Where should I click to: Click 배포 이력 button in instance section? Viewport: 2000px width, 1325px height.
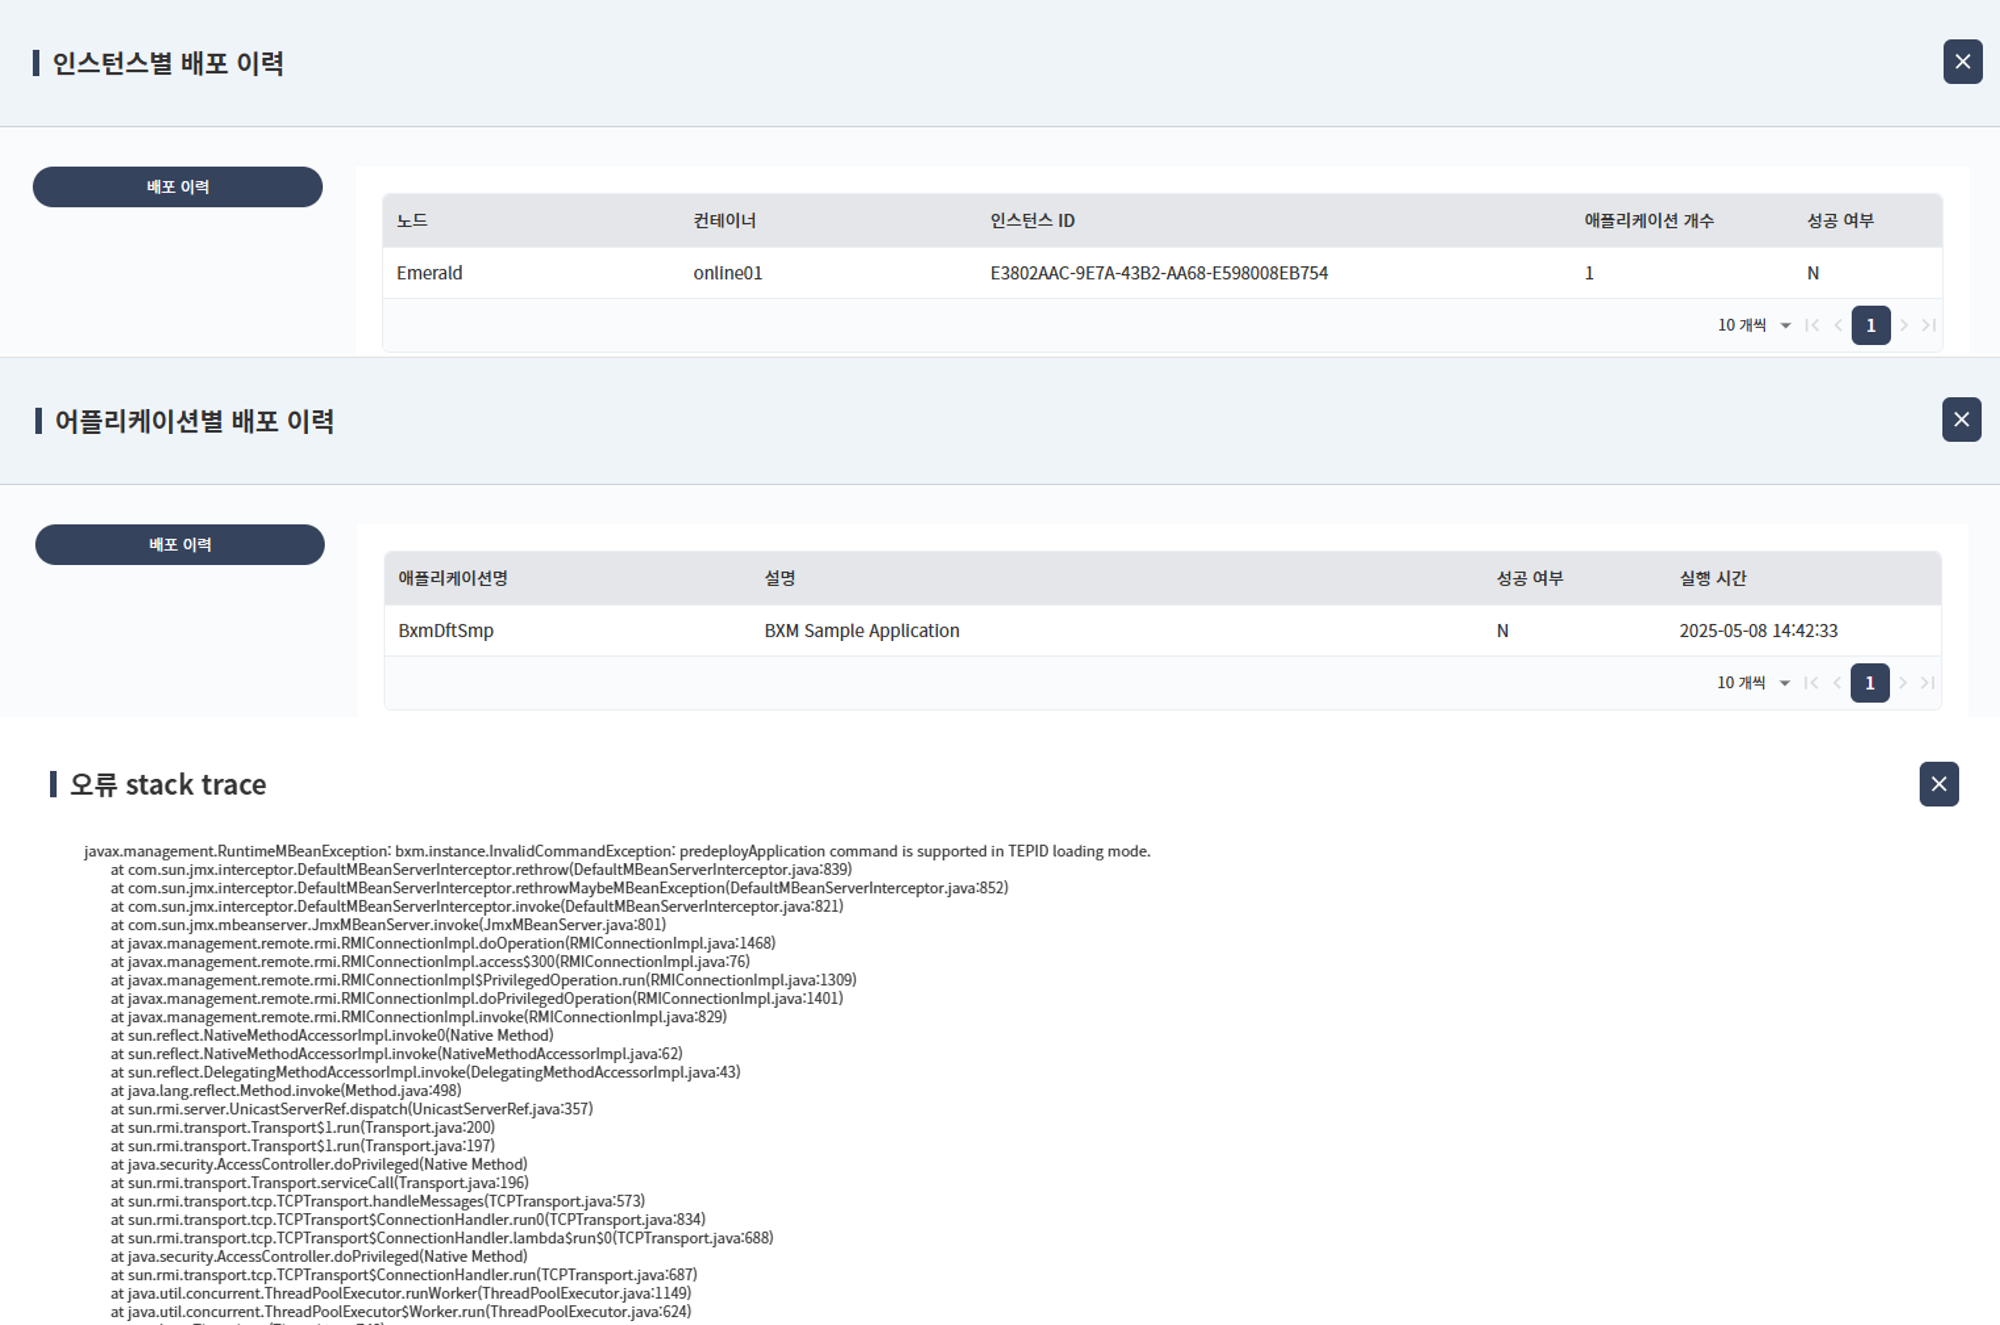(x=178, y=187)
